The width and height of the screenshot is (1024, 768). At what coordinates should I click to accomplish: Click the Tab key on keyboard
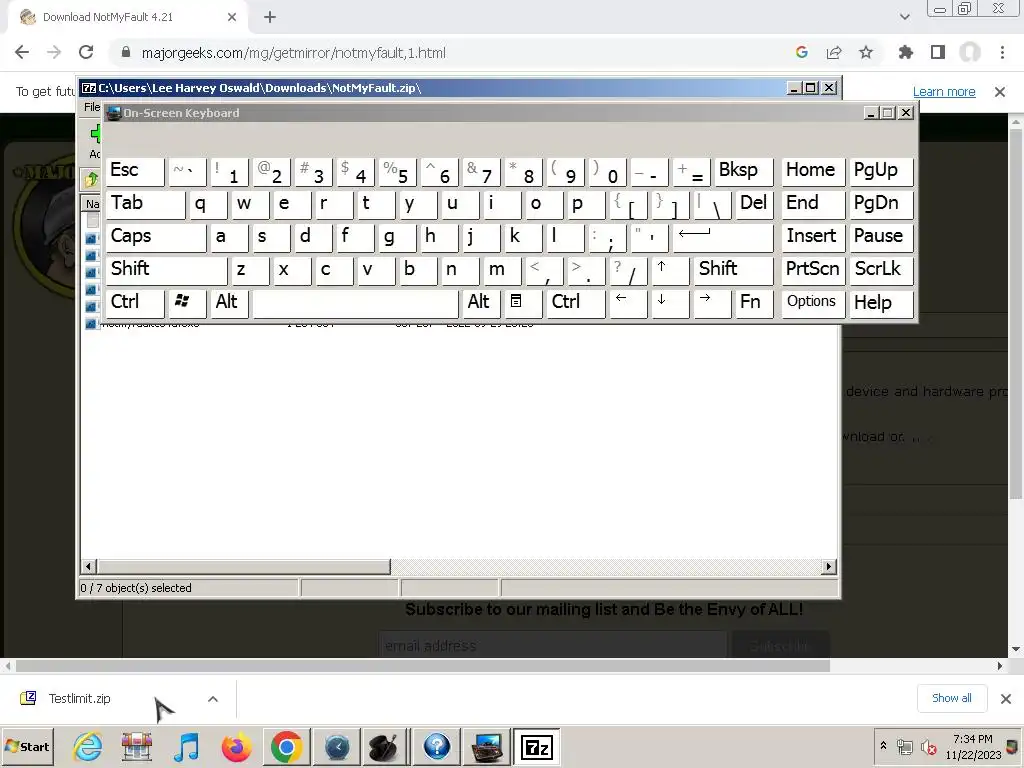point(145,204)
